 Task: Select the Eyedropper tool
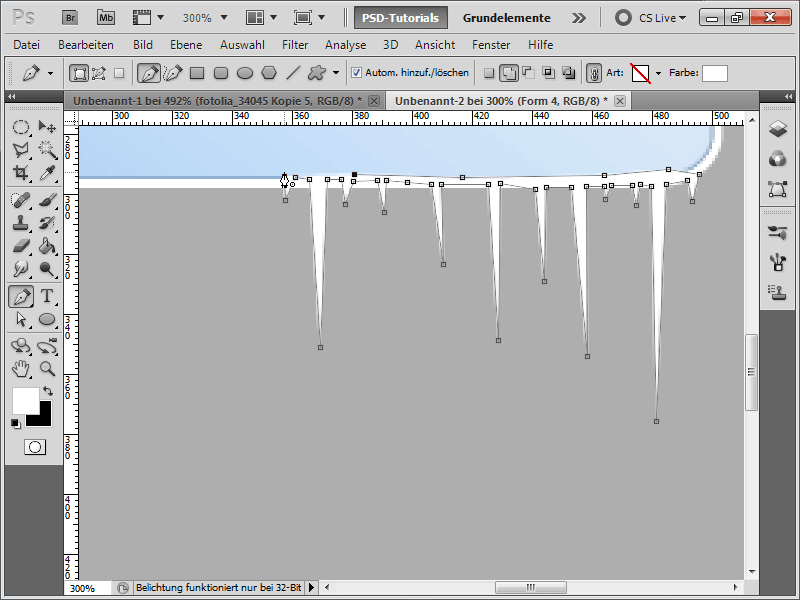(x=47, y=172)
